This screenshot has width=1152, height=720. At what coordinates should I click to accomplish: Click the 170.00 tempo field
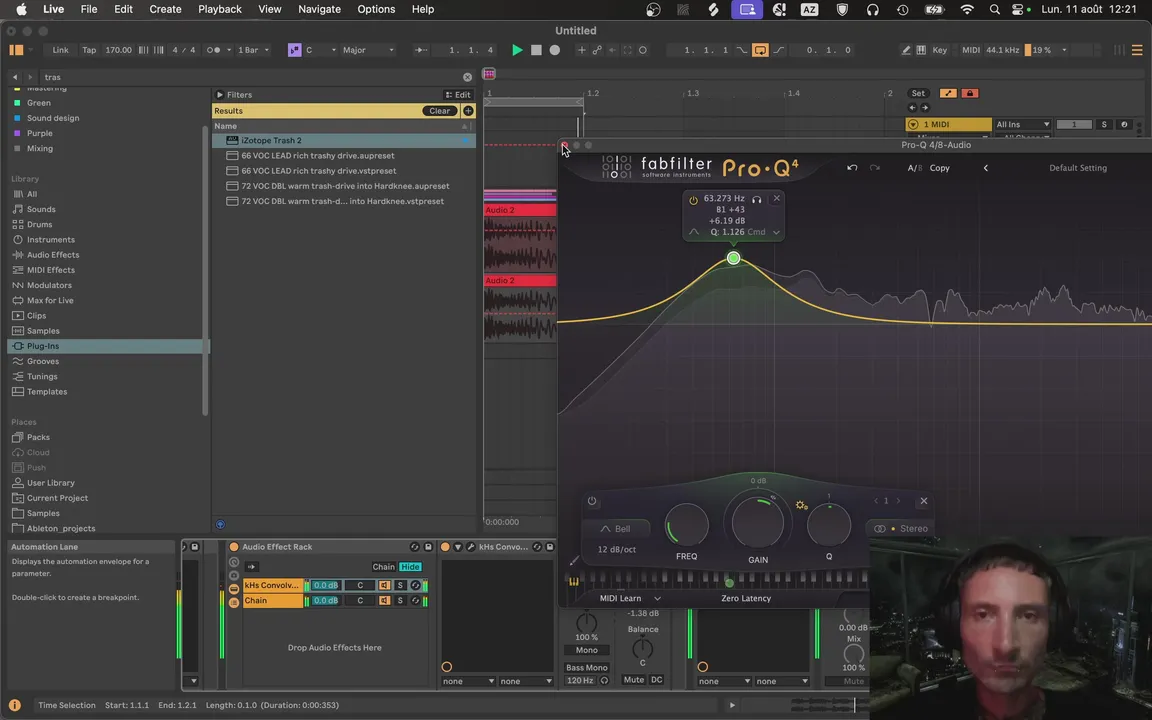tap(118, 50)
